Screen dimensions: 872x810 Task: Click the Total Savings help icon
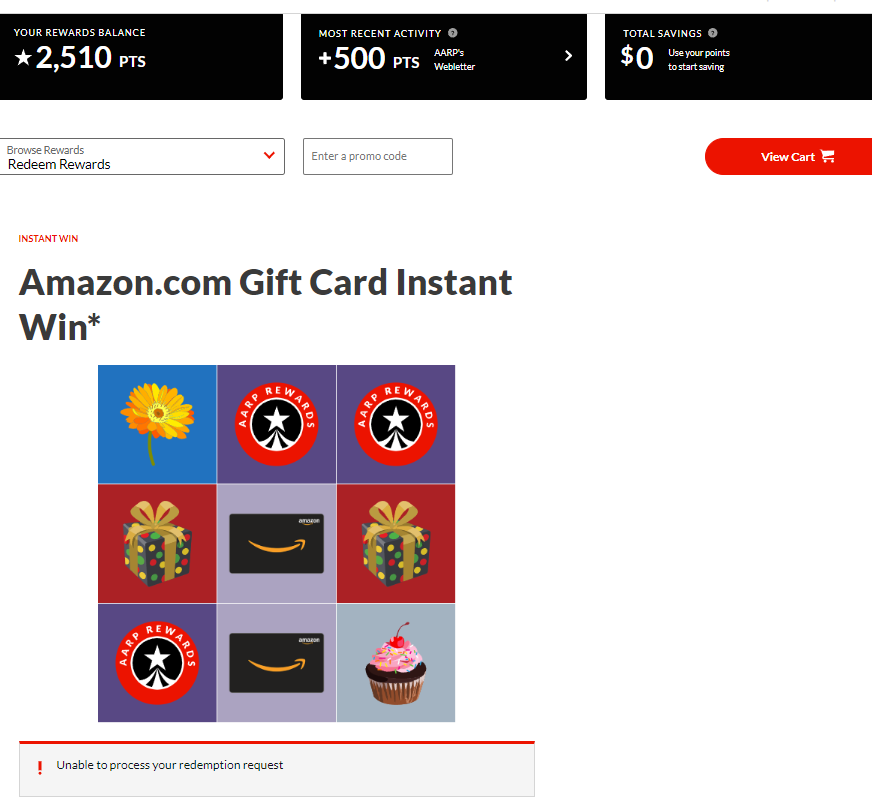point(712,33)
